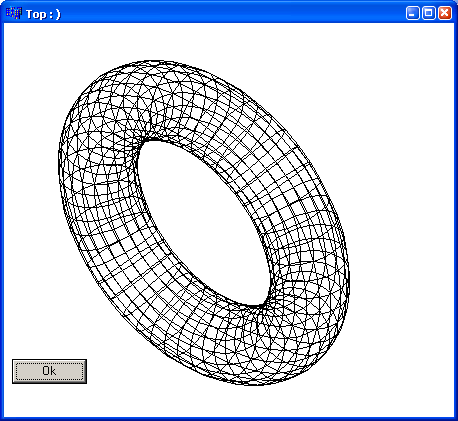Click the "Top : )" title text
Viewport: 458px width, 421px height.
[43, 14]
